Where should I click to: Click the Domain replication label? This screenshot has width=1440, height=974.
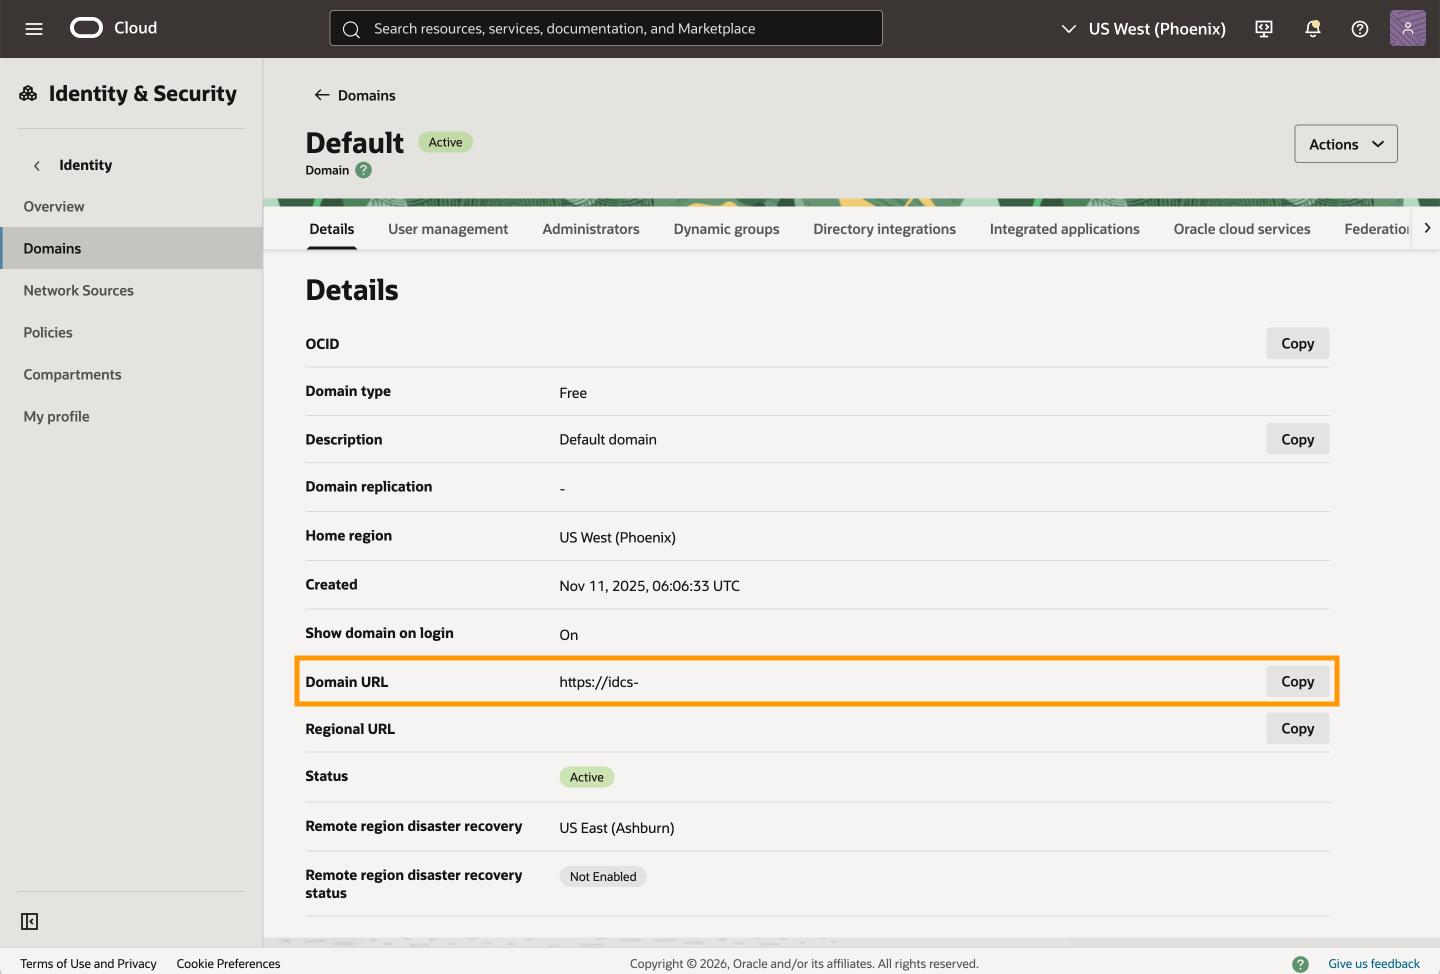click(369, 487)
